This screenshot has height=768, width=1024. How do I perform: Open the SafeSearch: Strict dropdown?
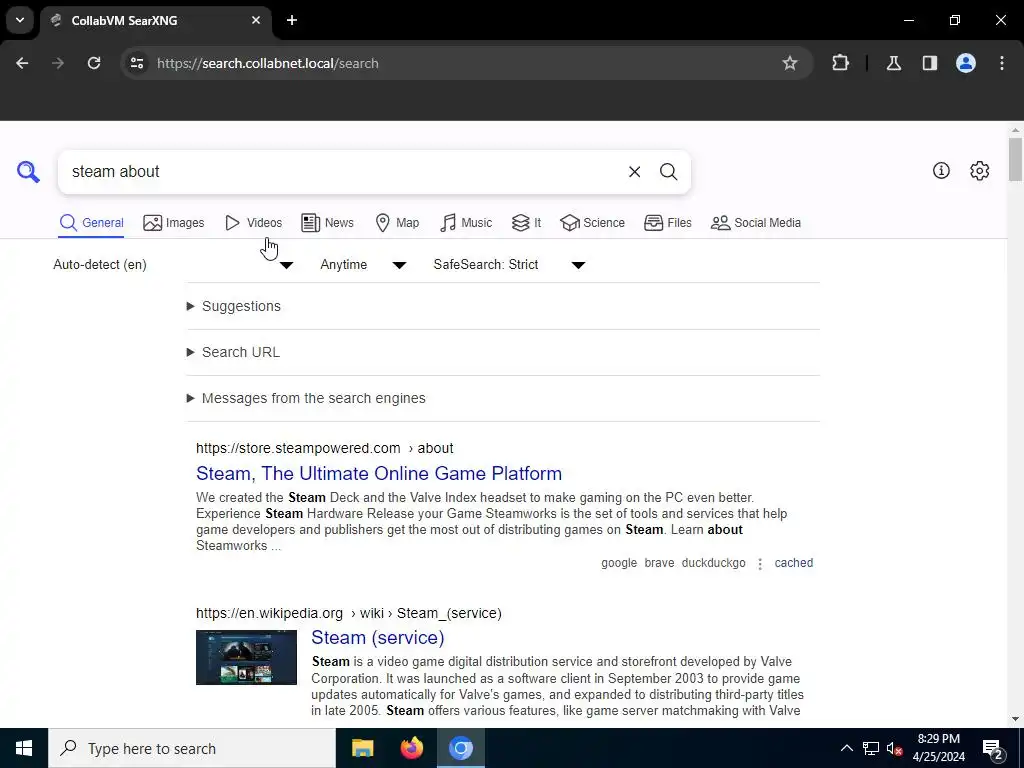509,264
